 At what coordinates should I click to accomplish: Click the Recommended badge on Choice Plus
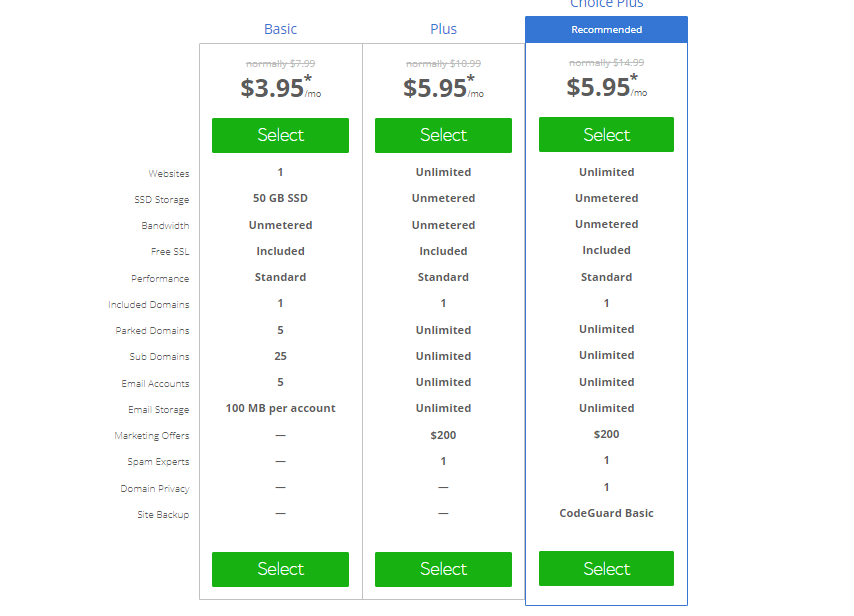point(606,29)
